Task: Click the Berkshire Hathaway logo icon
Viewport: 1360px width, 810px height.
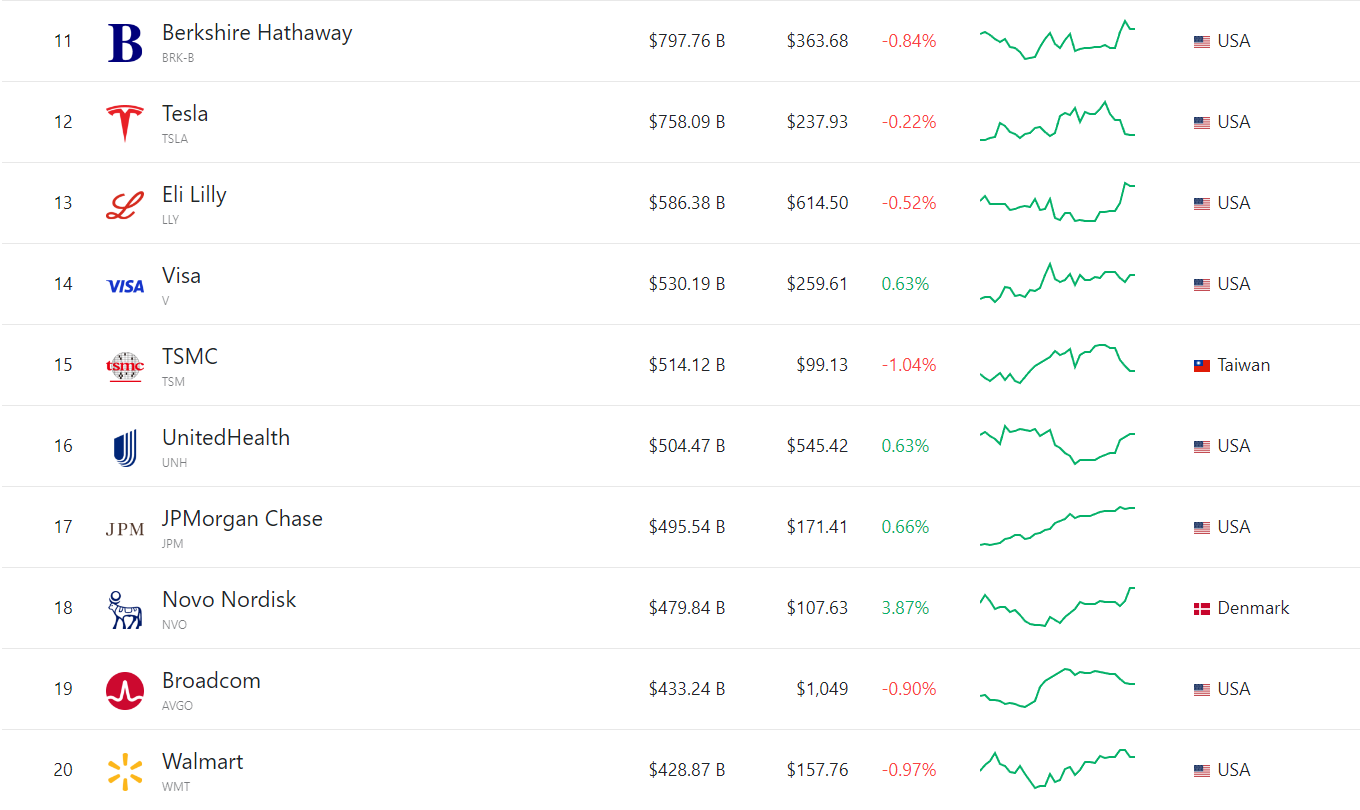Action: pyautogui.click(x=125, y=42)
